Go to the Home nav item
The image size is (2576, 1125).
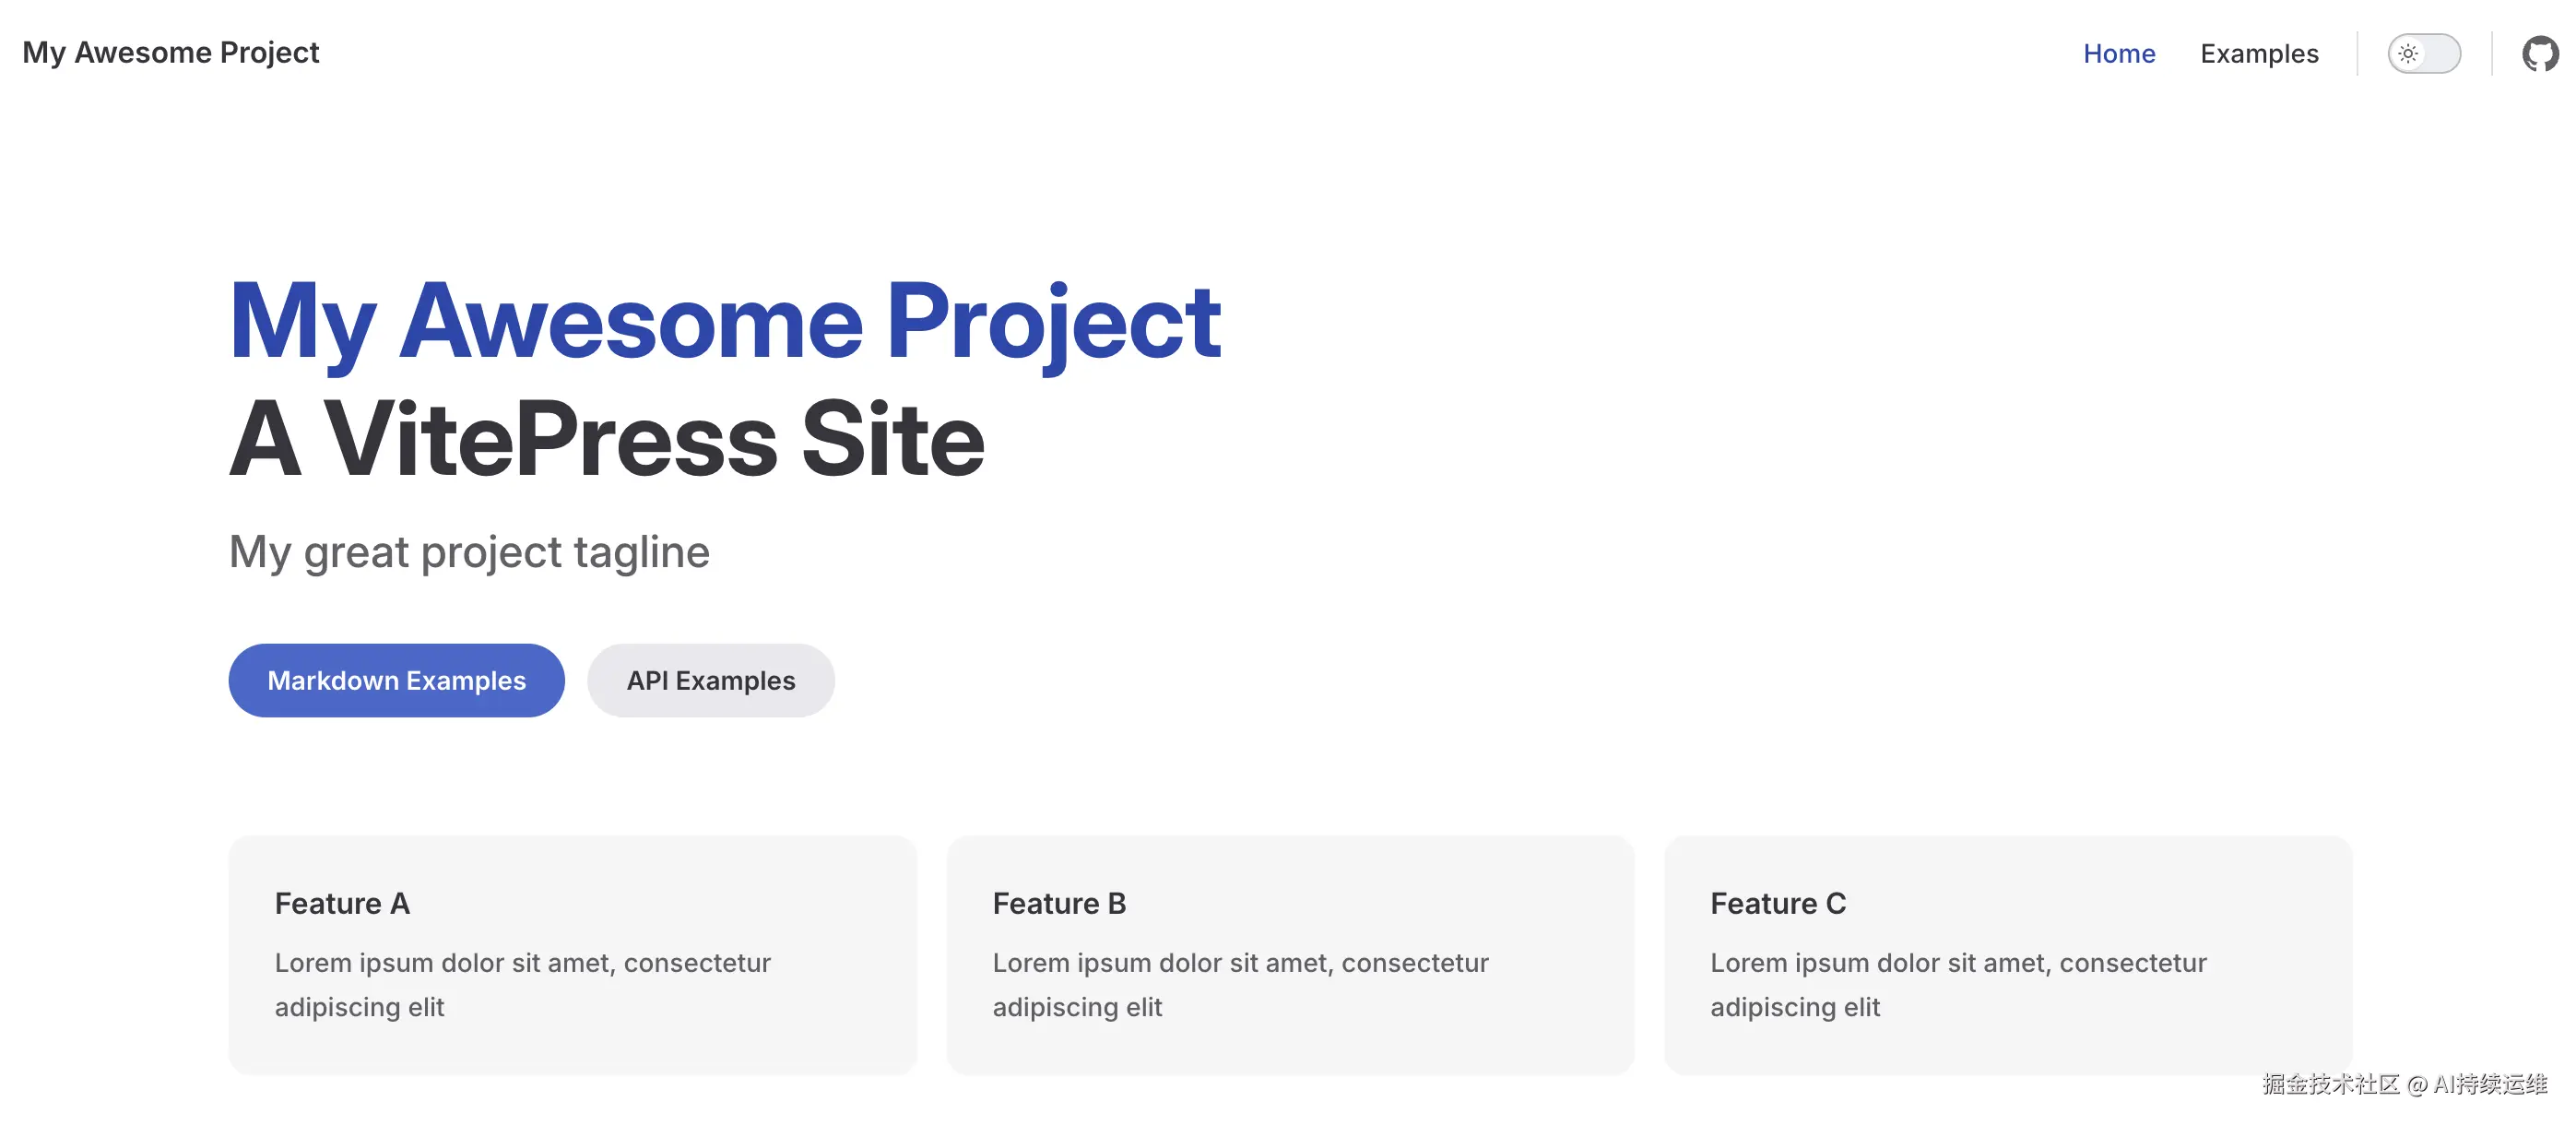[2118, 53]
